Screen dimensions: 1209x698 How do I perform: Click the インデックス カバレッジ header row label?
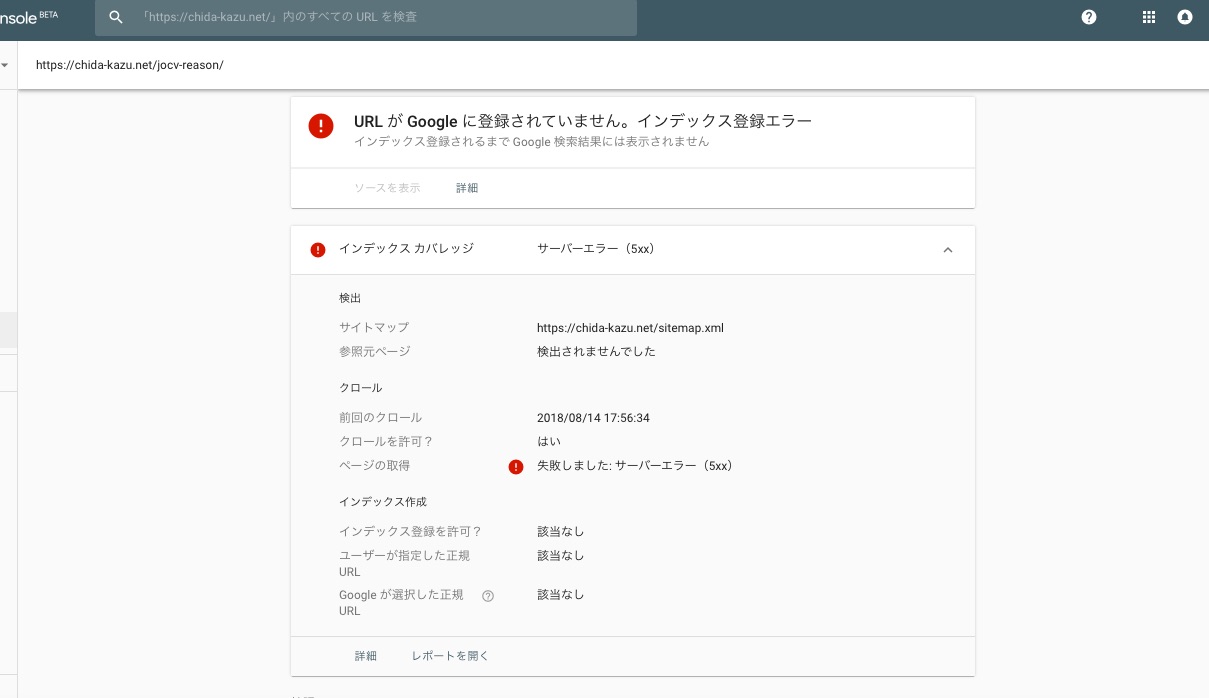point(406,249)
